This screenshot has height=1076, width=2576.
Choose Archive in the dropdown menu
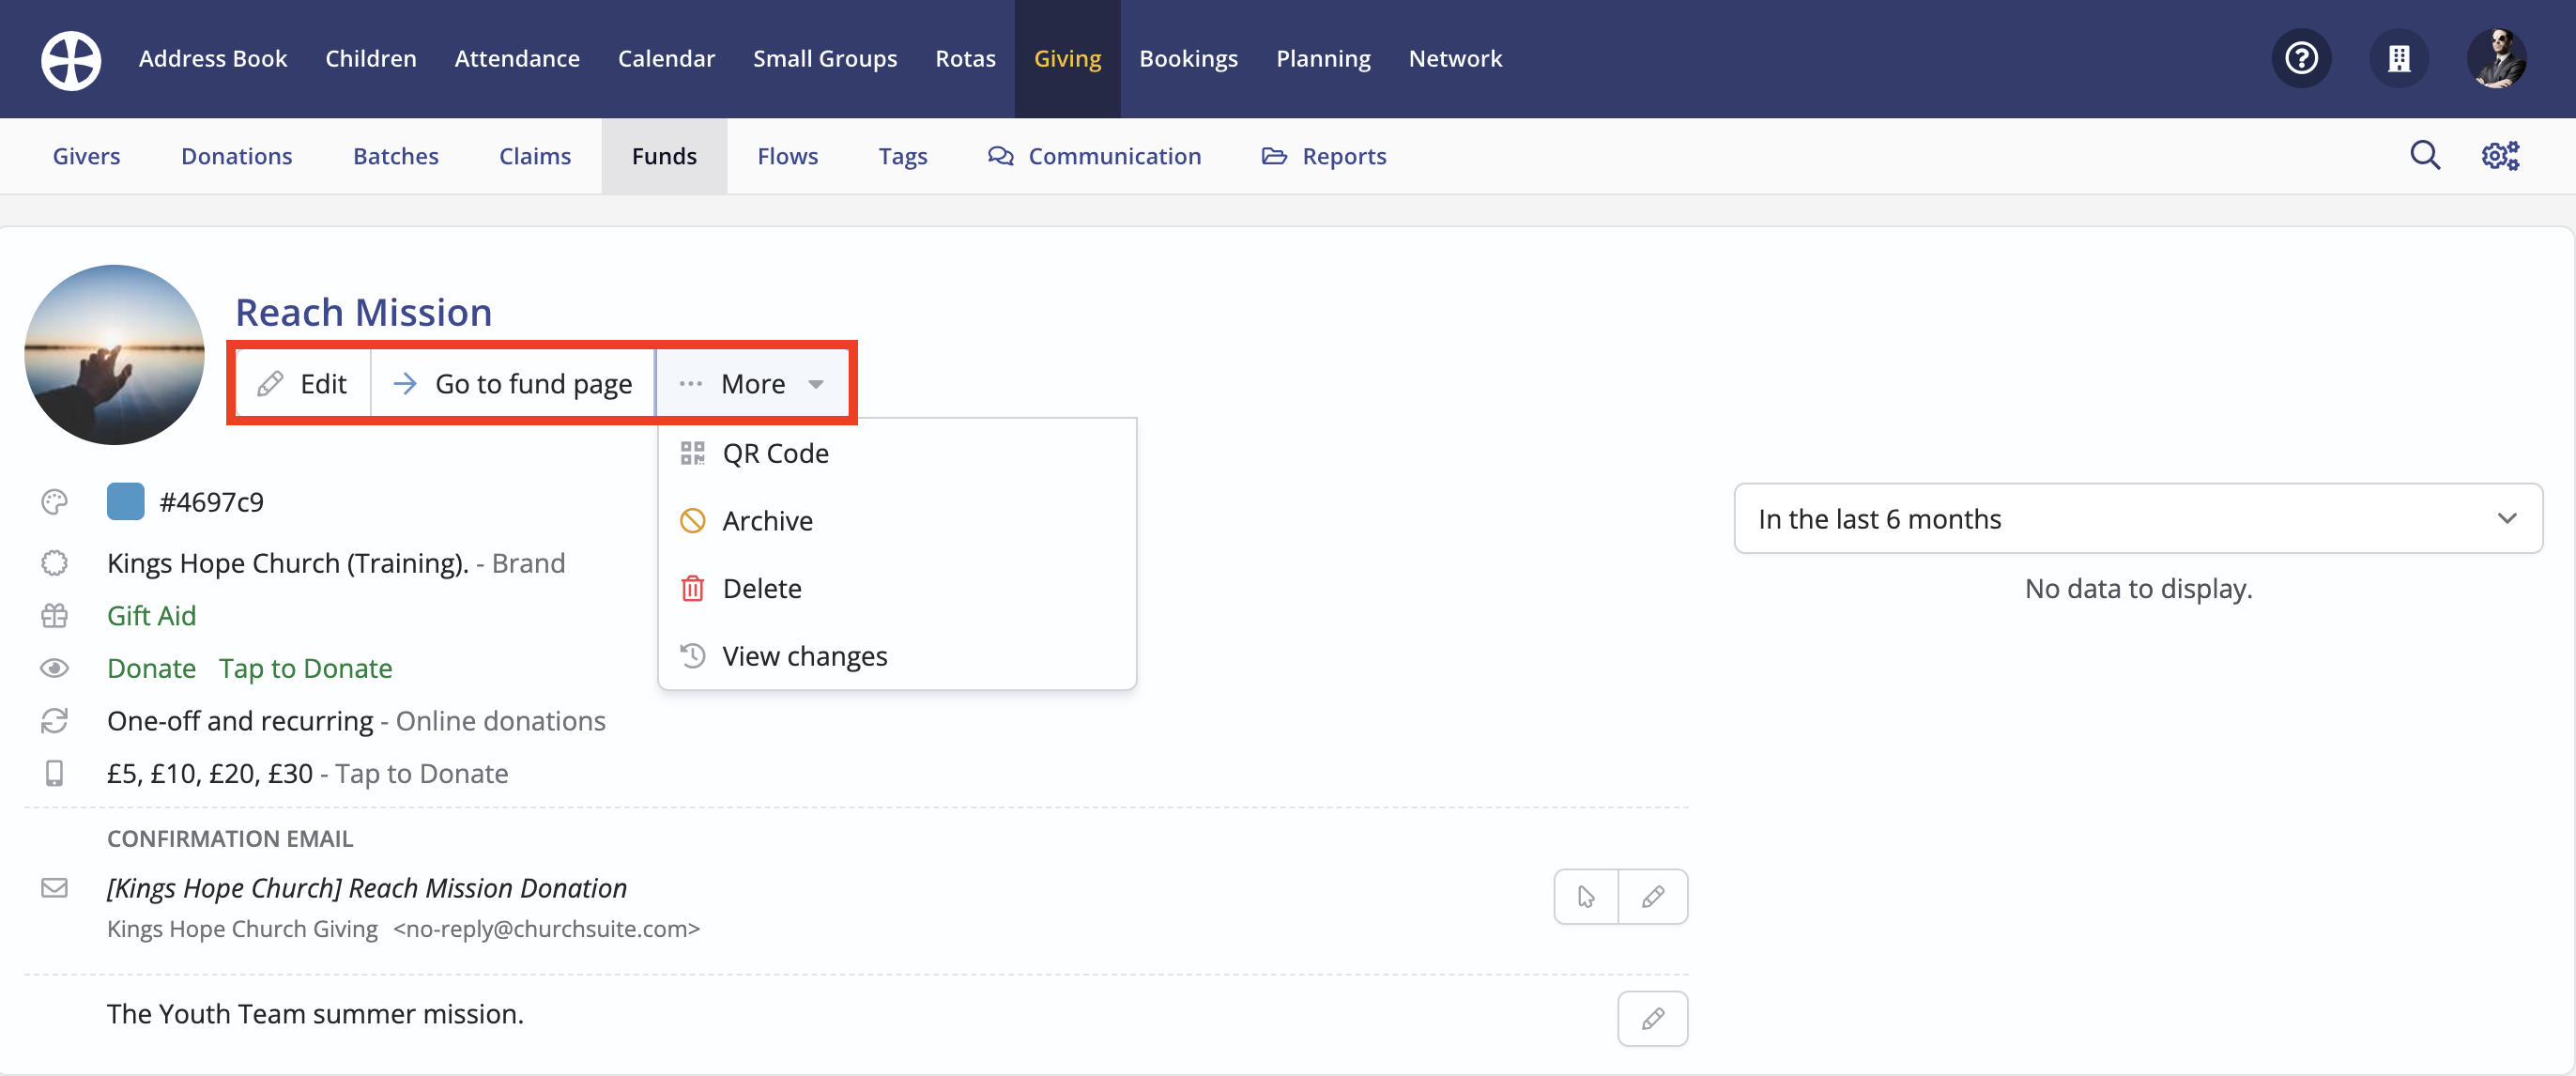(x=766, y=521)
